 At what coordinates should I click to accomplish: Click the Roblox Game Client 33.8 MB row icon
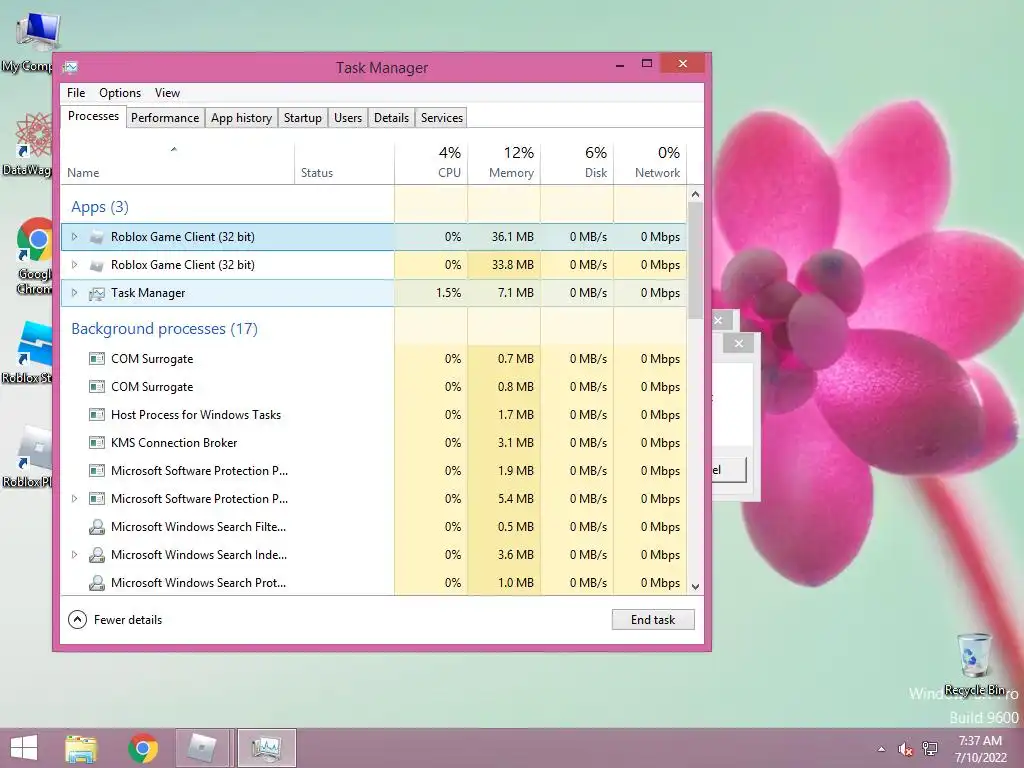(x=97, y=265)
